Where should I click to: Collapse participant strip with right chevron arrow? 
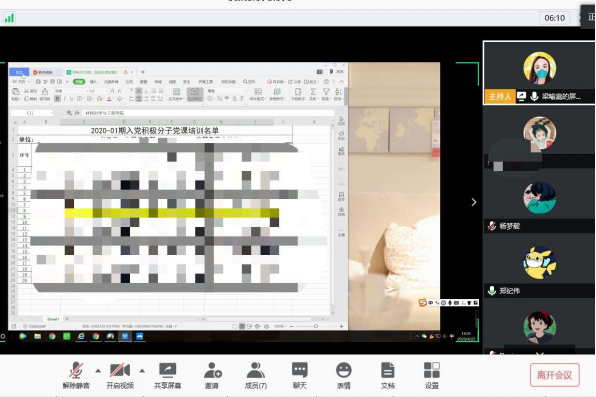474,202
